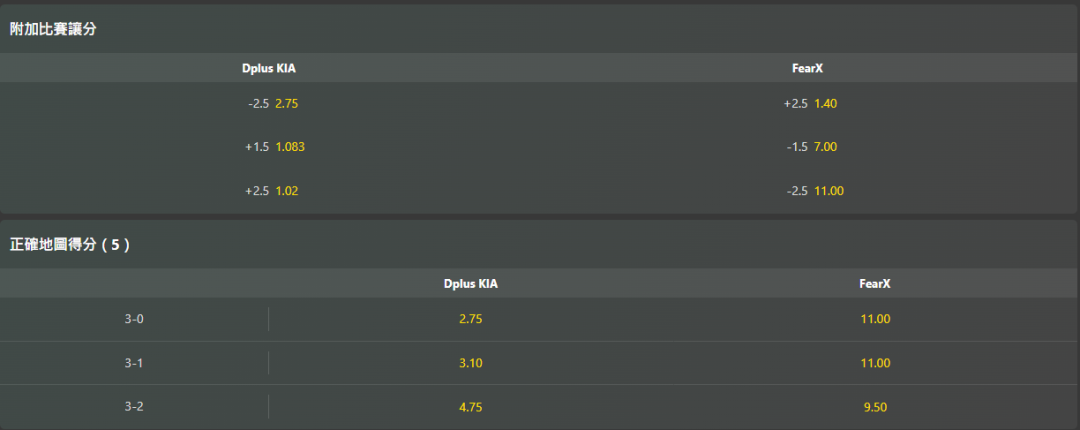
Task: Collapse the 附加比賽讓分 section header
Action: click(x=54, y=29)
